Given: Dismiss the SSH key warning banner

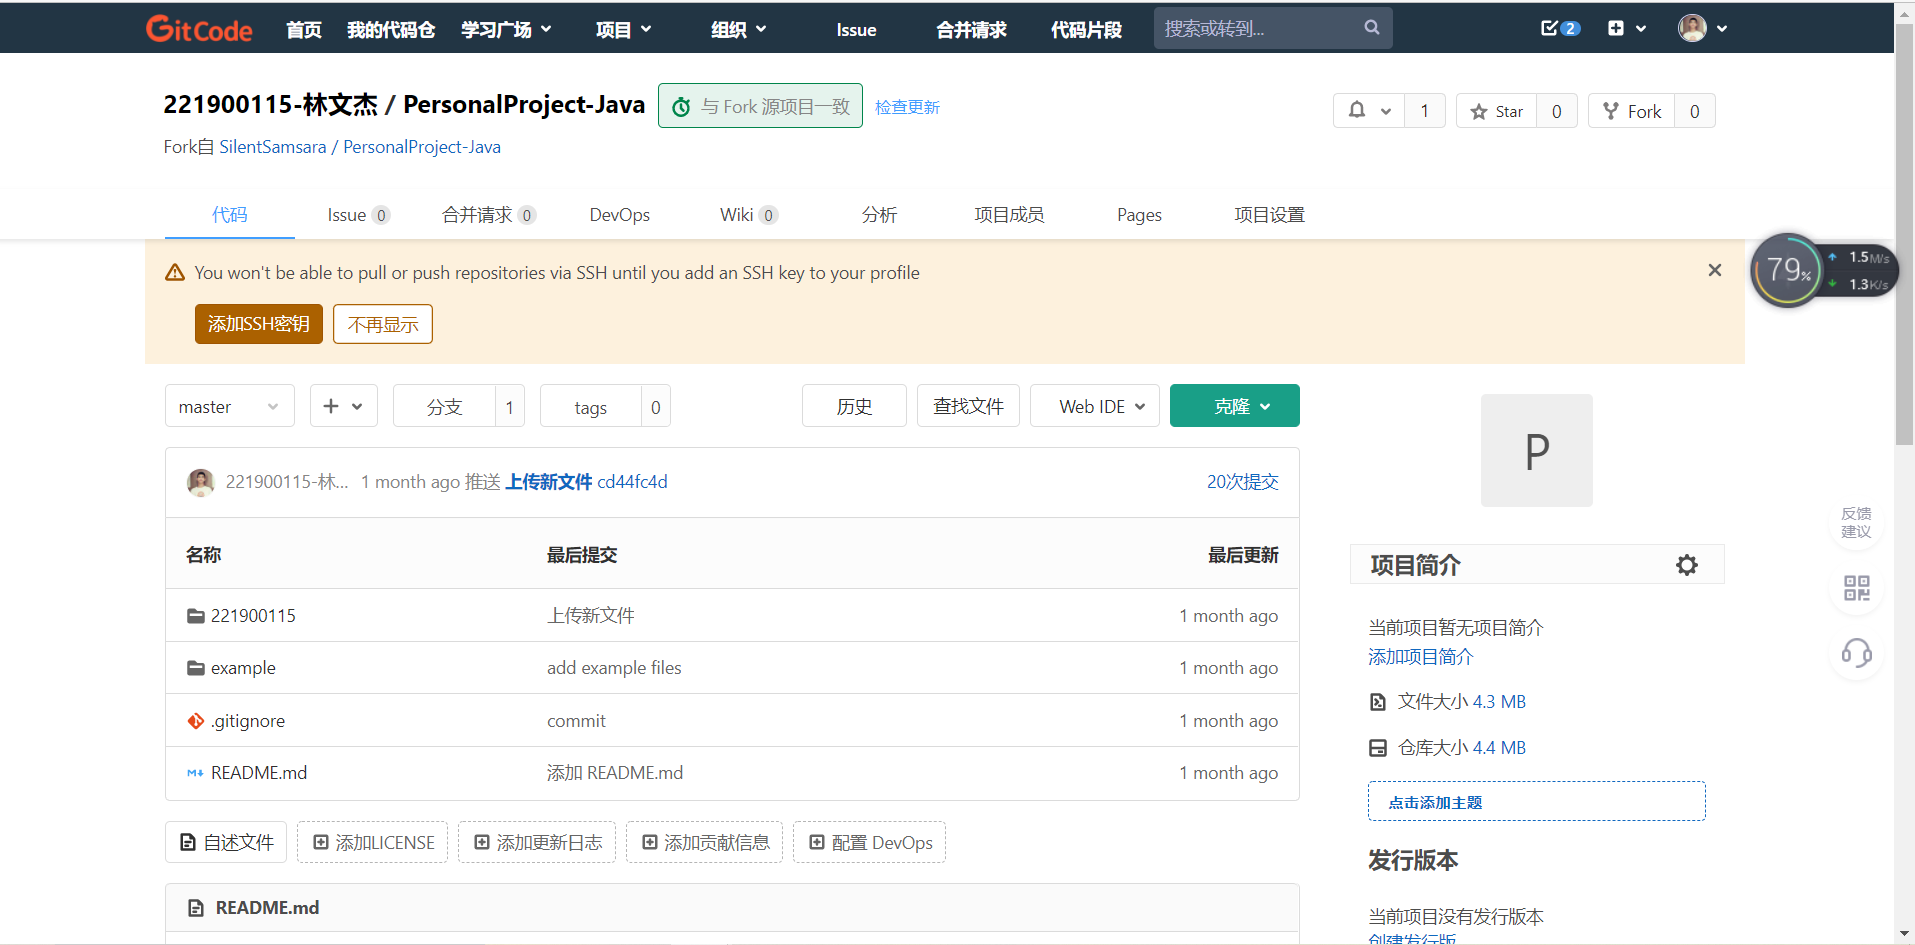Looking at the screenshot, I should pyautogui.click(x=1714, y=270).
